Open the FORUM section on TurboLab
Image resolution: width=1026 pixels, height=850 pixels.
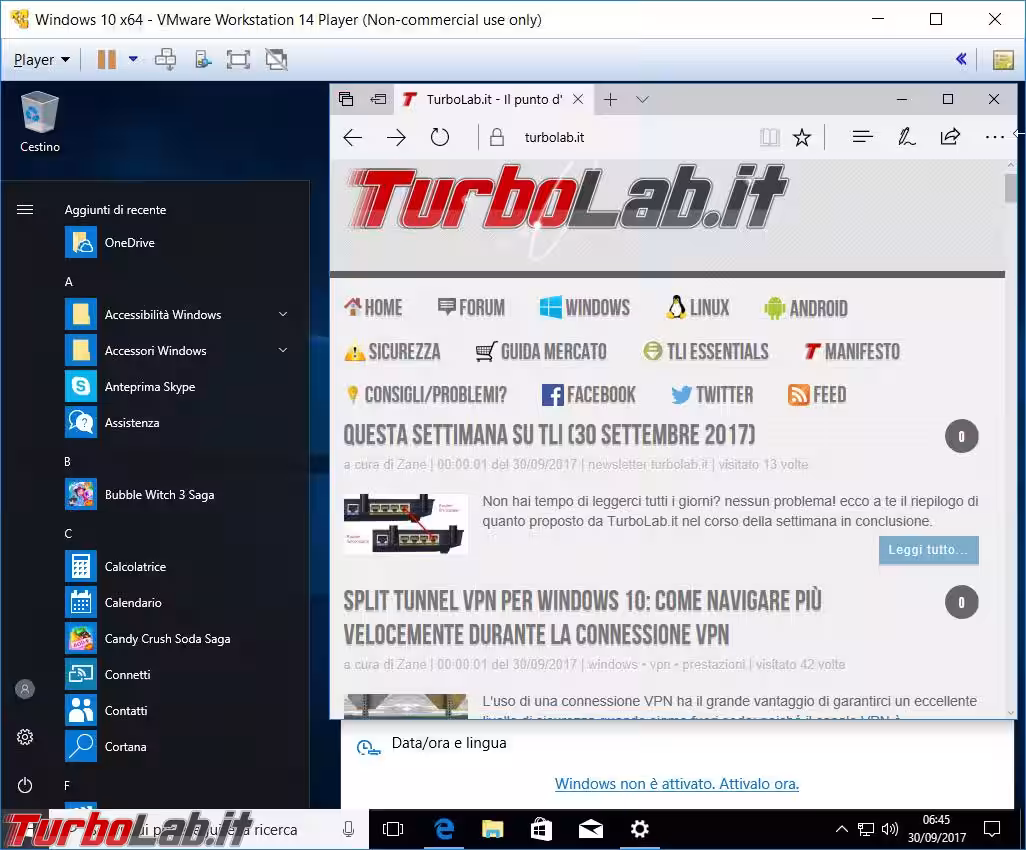[471, 307]
